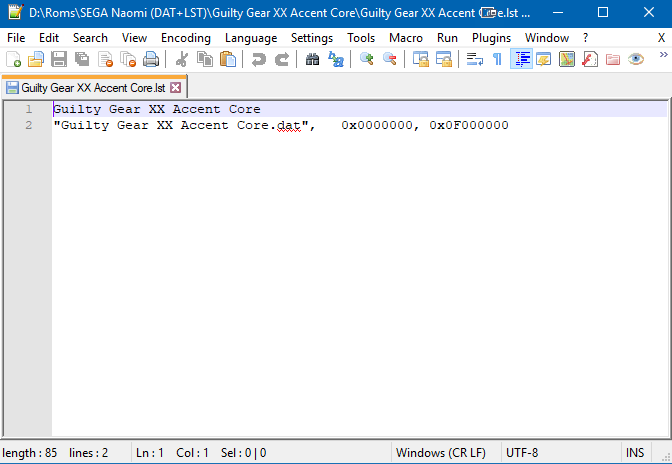Close tab with red X button
The height and width of the screenshot is (464, 672).
pyautogui.click(x=175, y=87)
